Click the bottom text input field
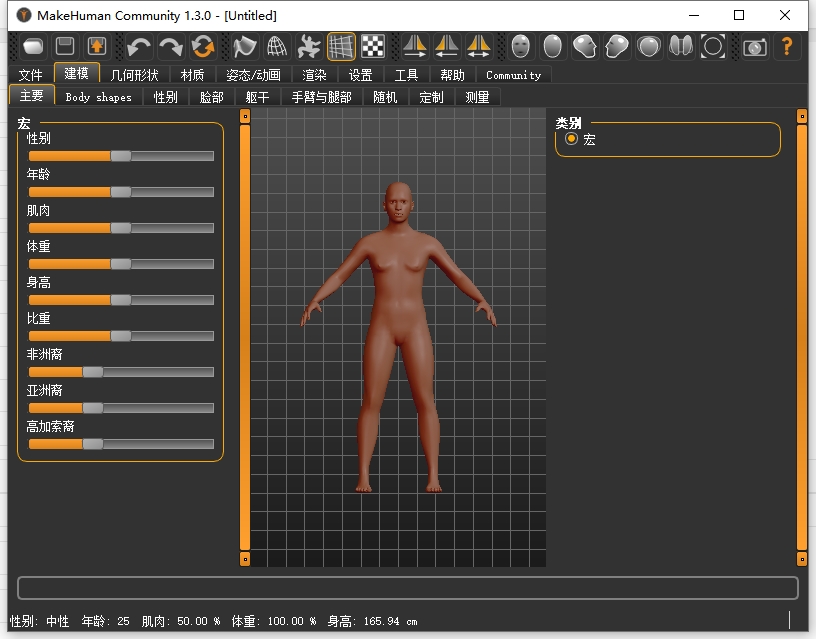The image size is (816, 639). point(408,587)
